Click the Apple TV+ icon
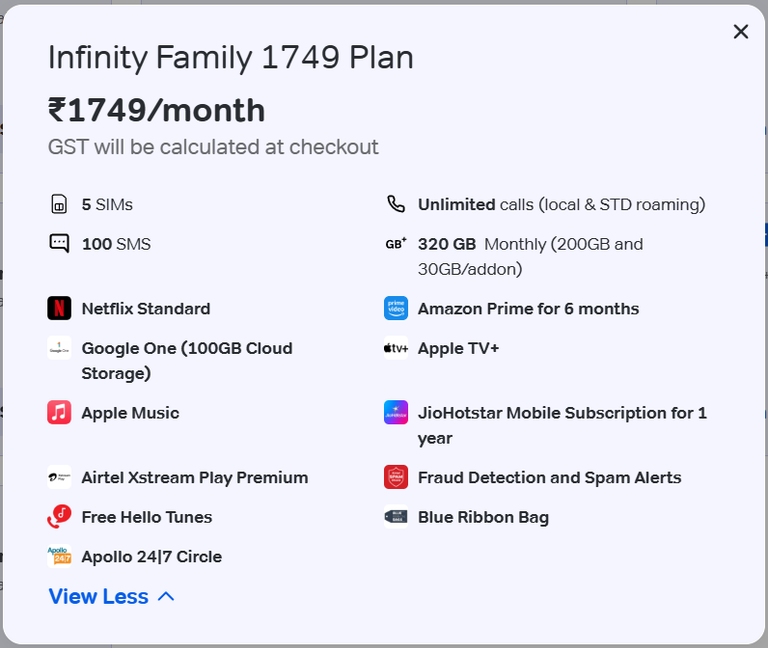768x648 pixels. (x=396, y=348)
